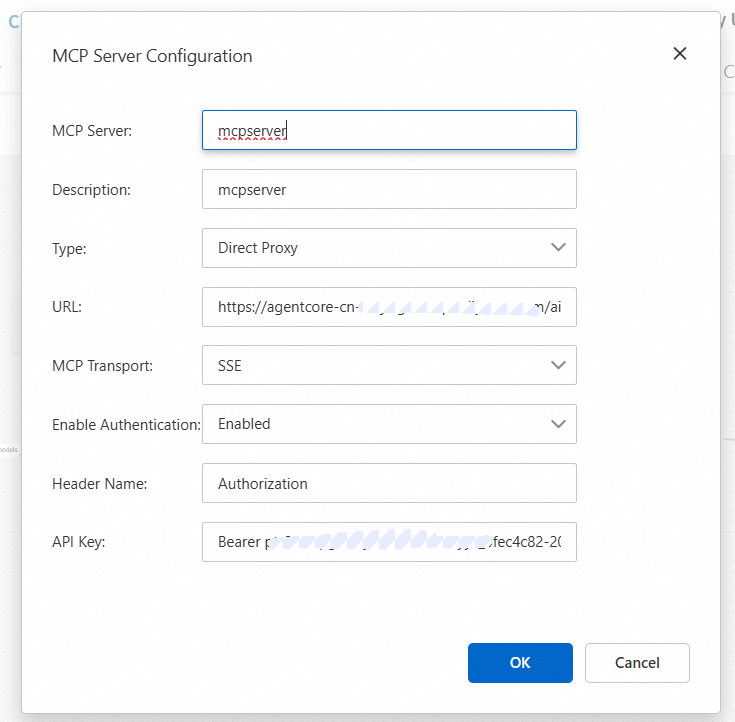The height and width of the screenshot is (722, 735).
Task: Click the MCP Transport label
Action: (x=103, y=366)
